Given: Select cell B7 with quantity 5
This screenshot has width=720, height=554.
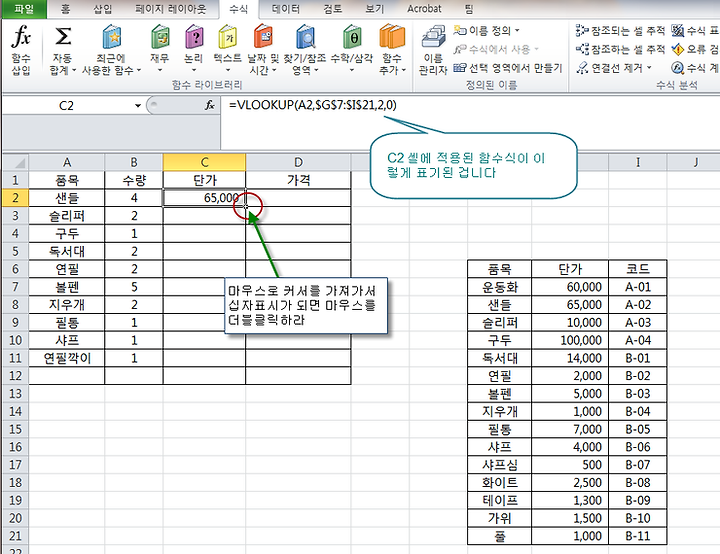Looking at the screenshot, I should click(x=134, y=287).
